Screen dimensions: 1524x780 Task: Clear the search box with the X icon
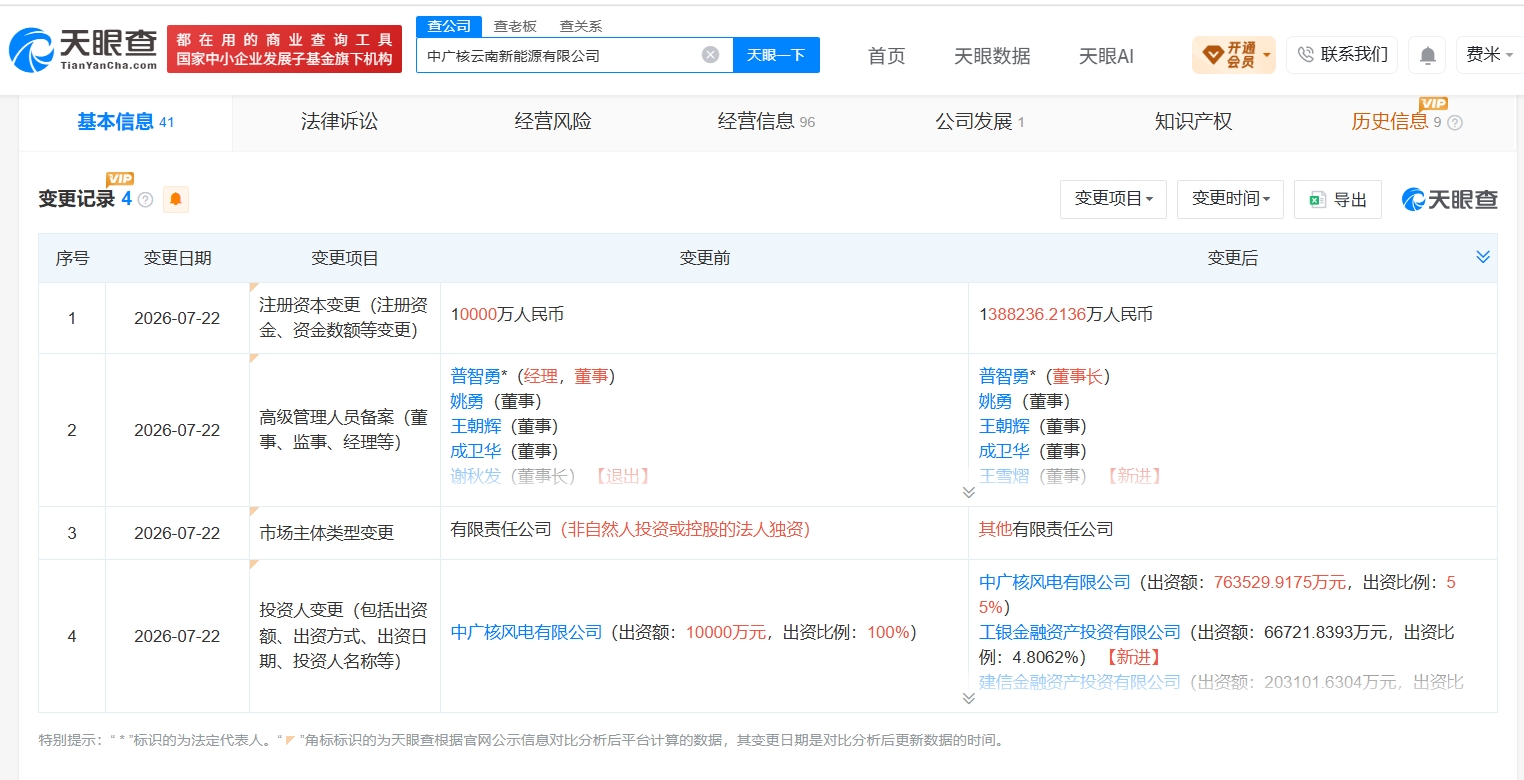[710, 55]
